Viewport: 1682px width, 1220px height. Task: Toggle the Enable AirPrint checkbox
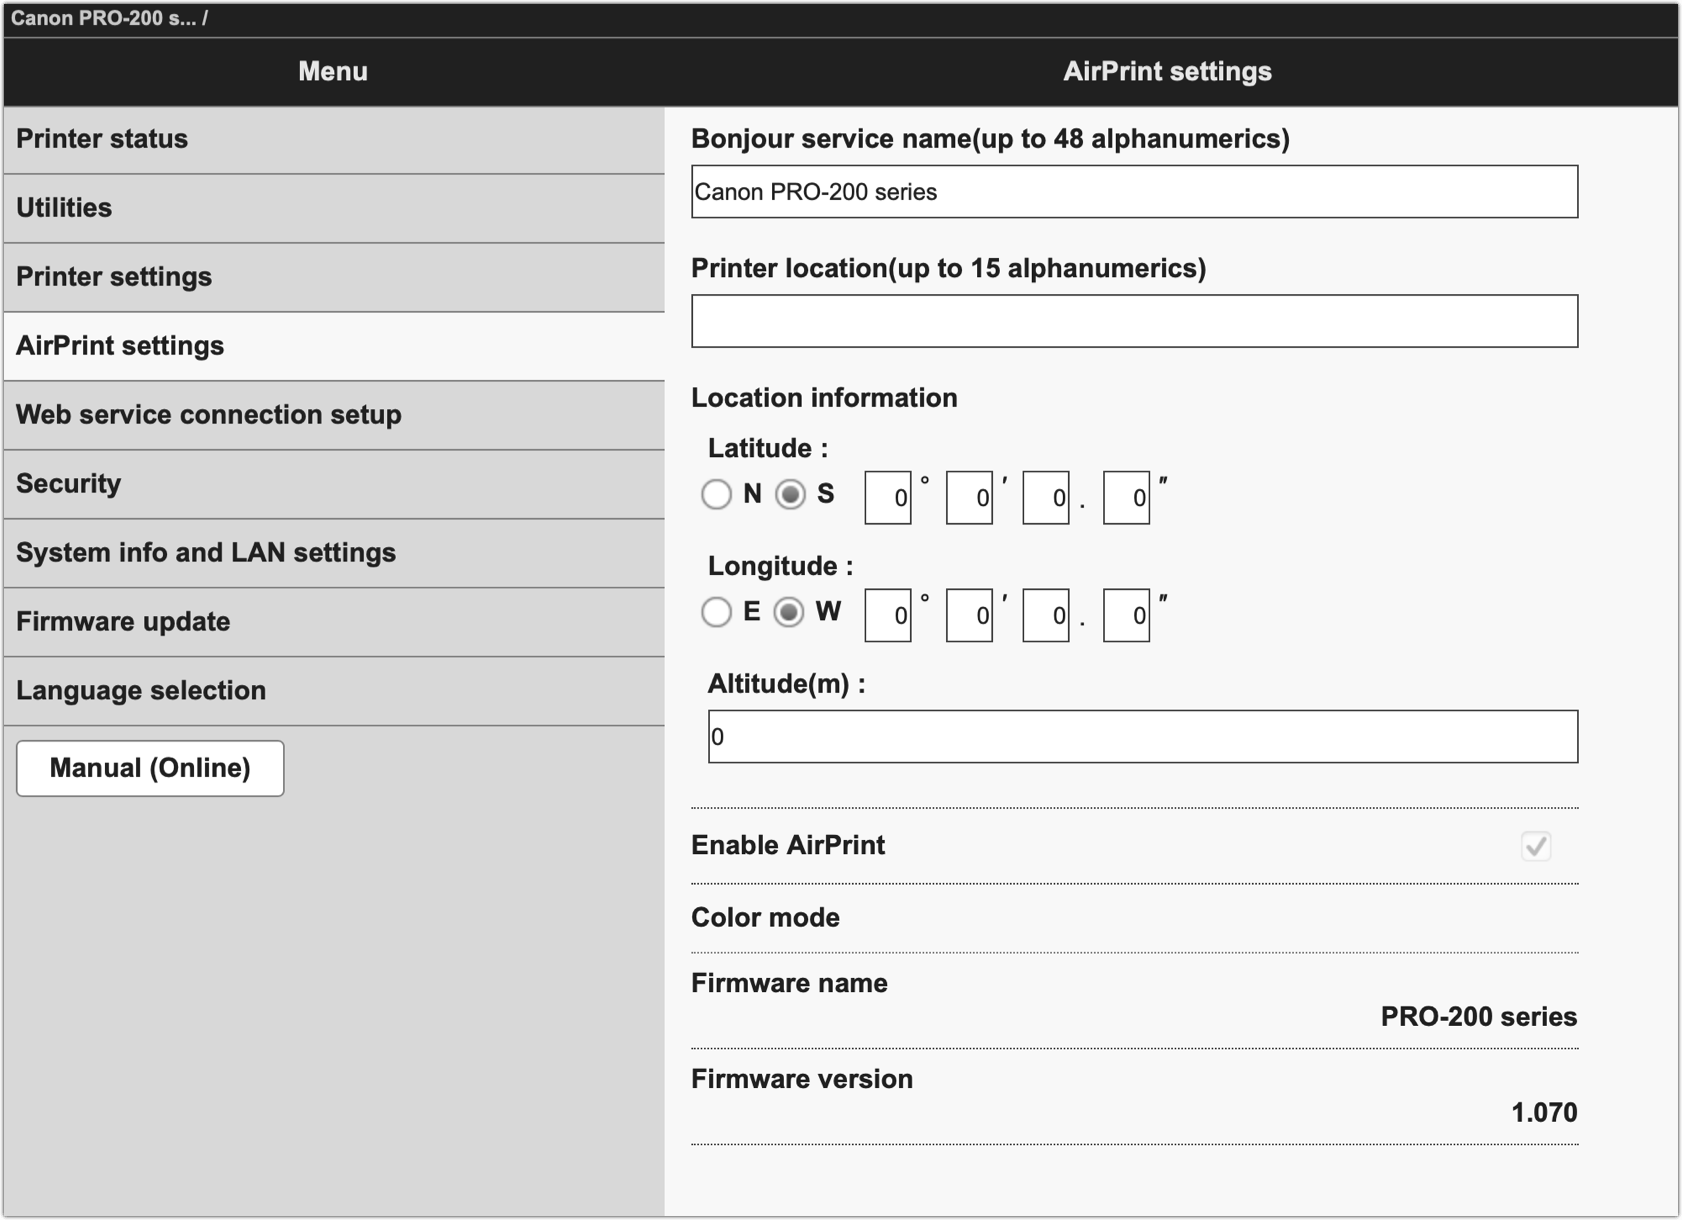tap(1536, 846)
